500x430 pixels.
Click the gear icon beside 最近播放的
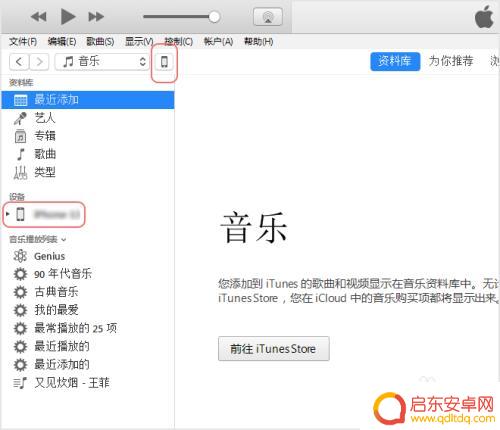20,346
